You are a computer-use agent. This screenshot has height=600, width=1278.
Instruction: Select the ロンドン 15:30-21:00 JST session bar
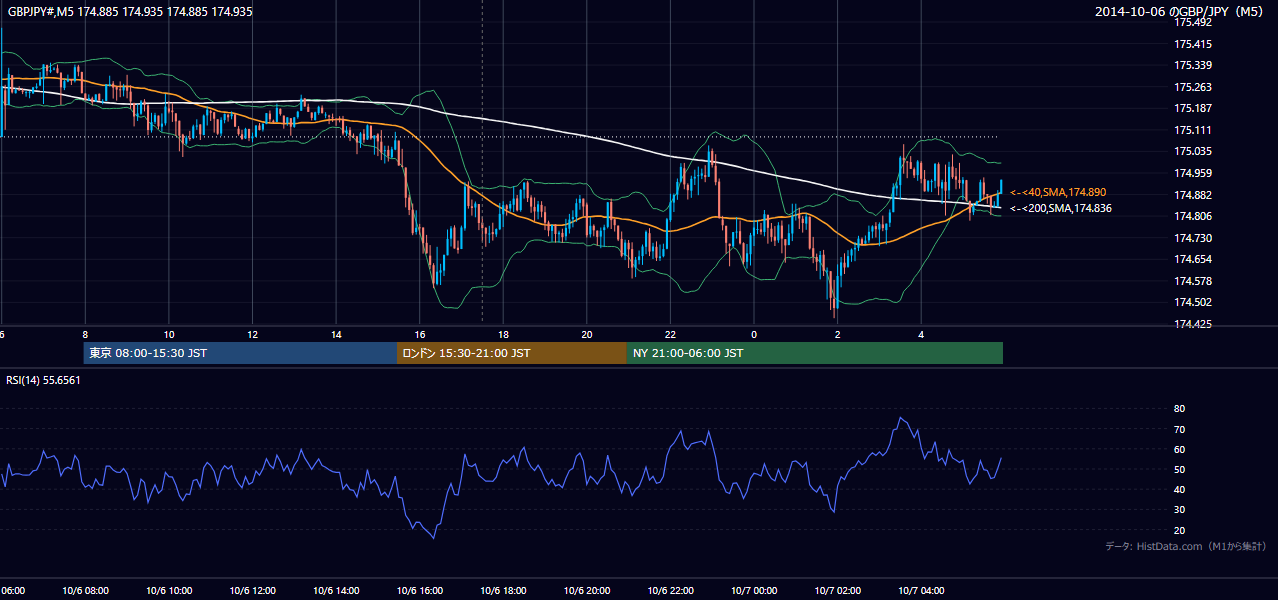tap(512, 353)
